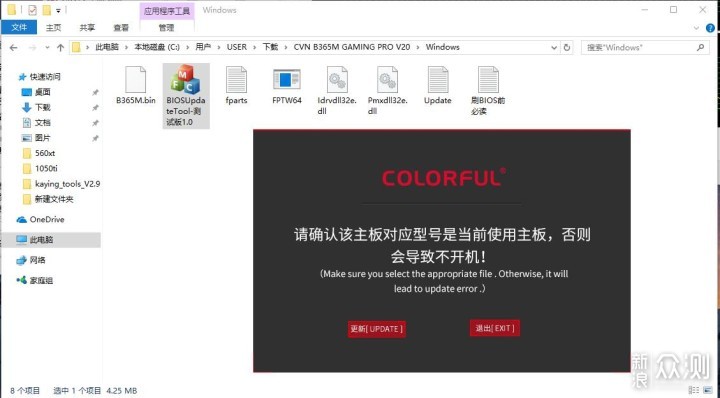Open the recent locations dropdown arrow
The width and height of the screenshot is (720, 398).
pos(47,47)
